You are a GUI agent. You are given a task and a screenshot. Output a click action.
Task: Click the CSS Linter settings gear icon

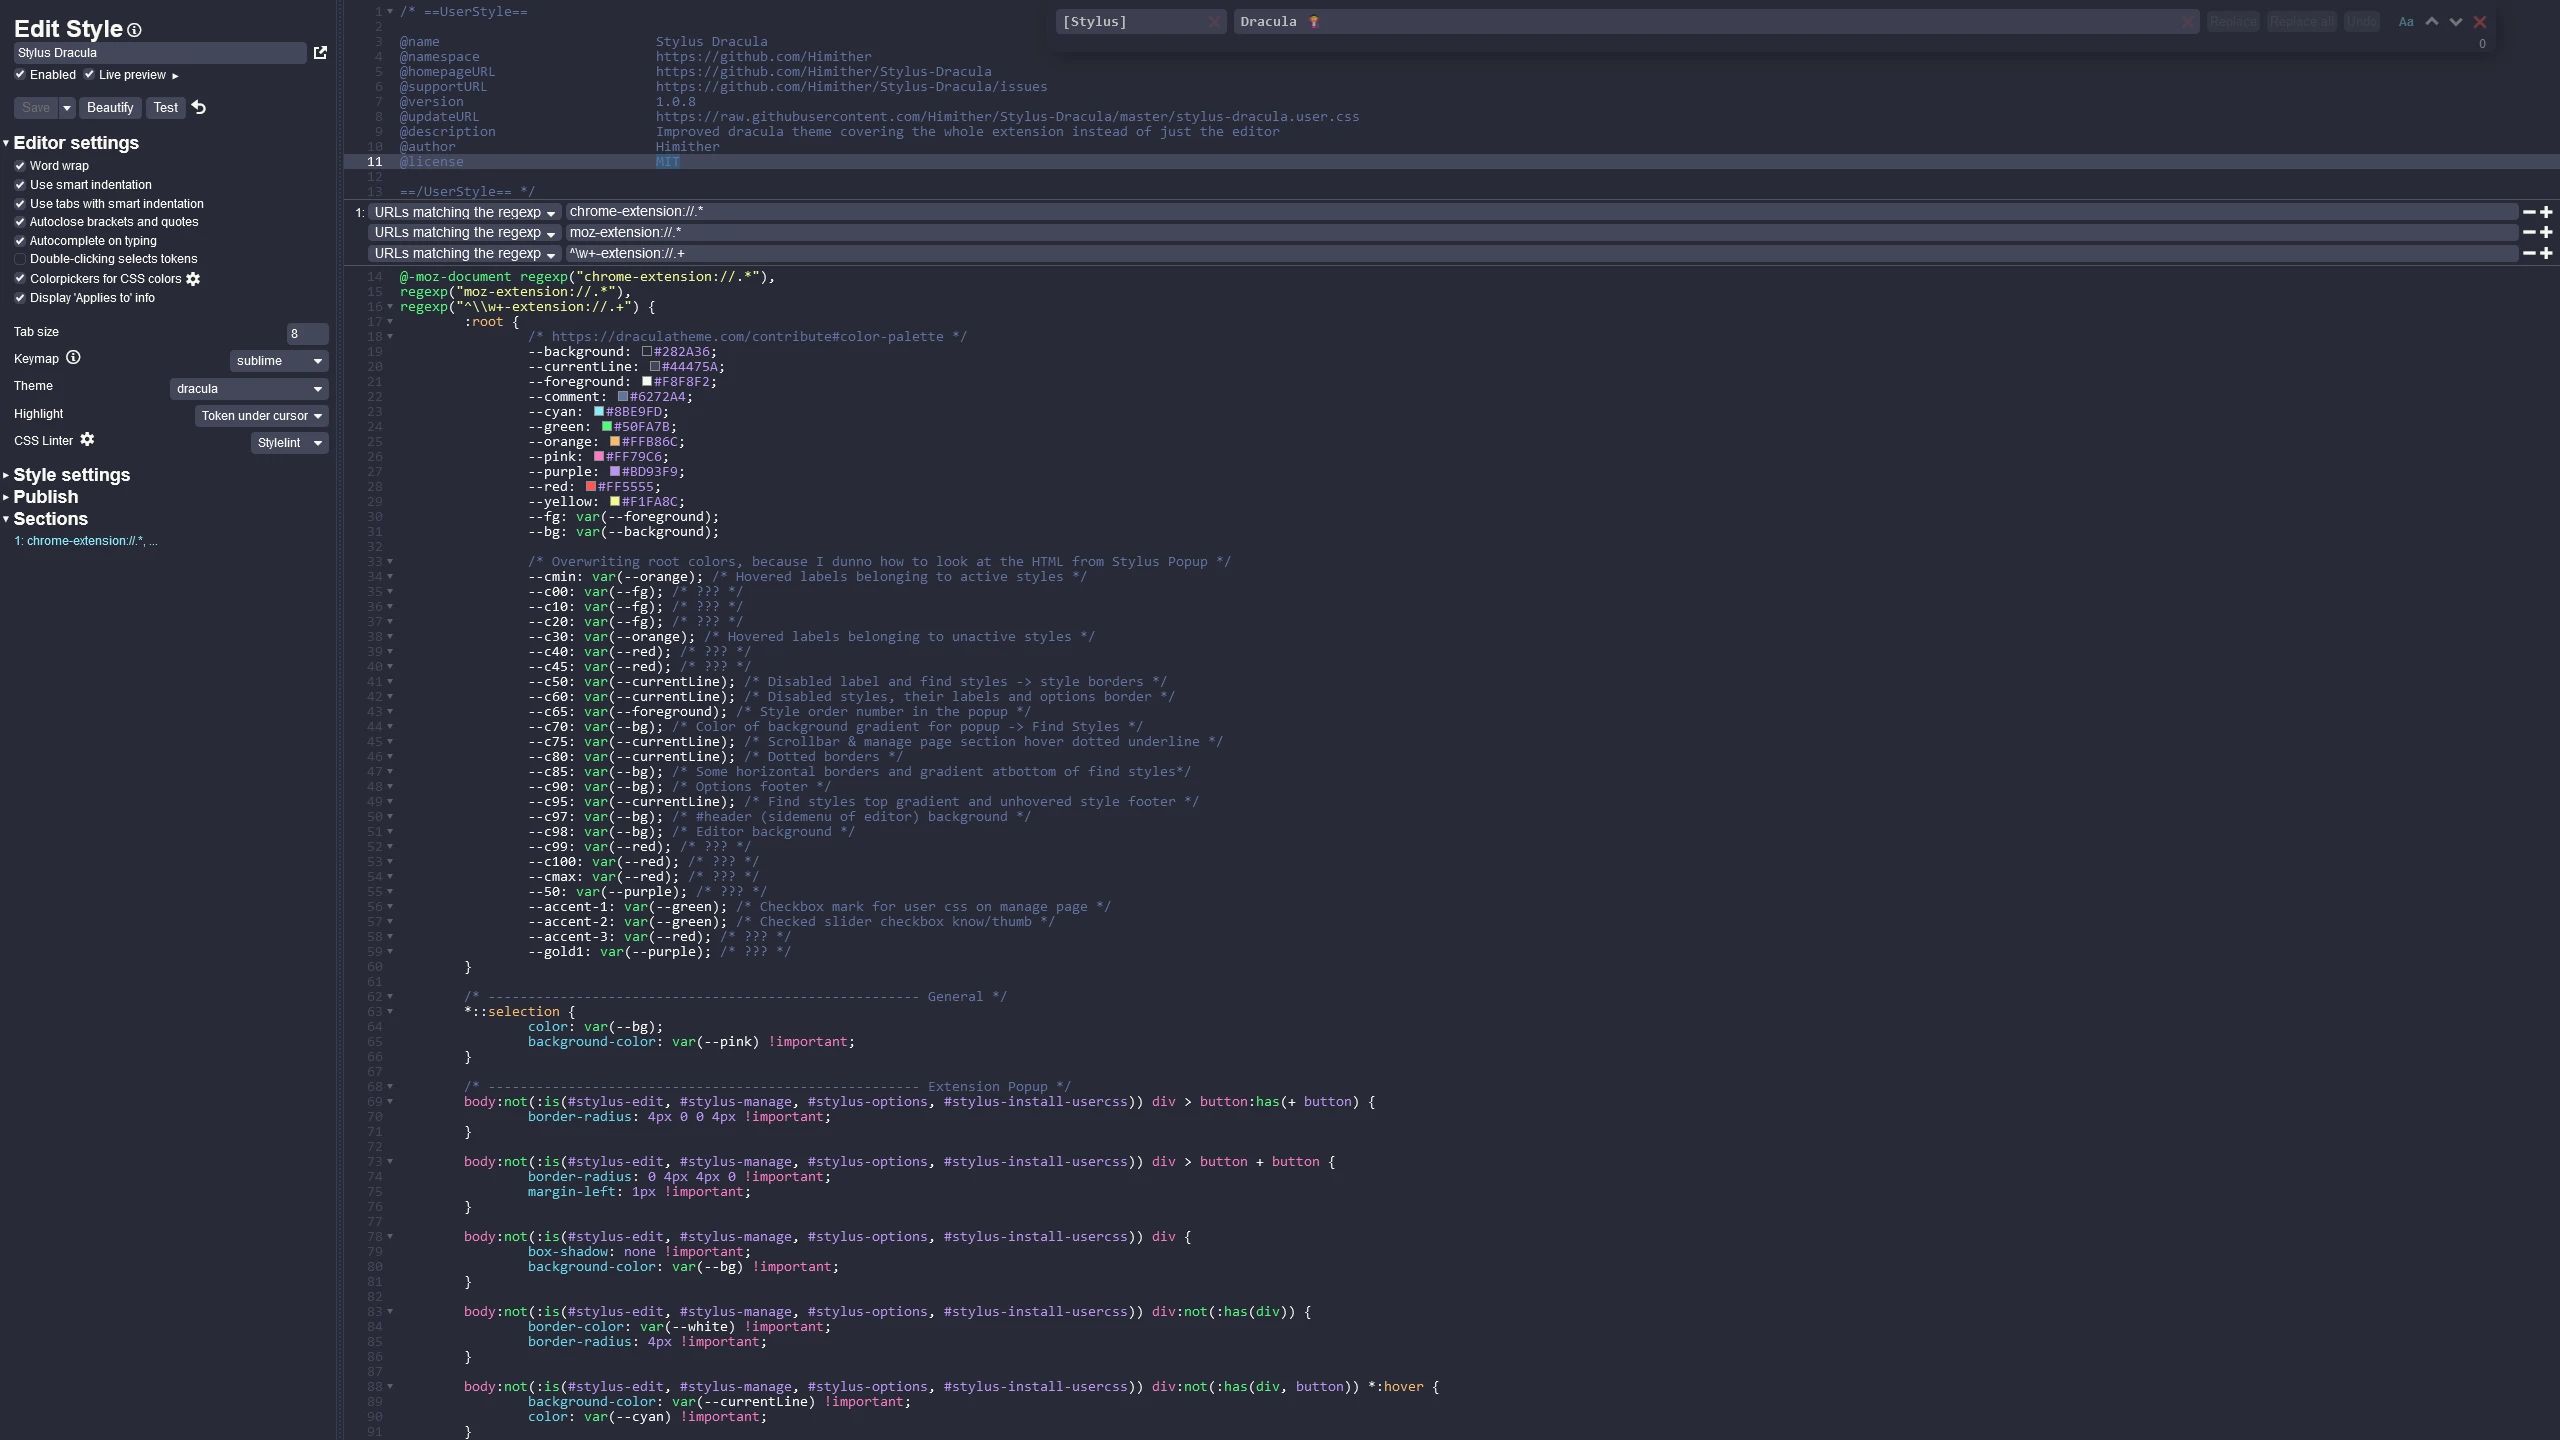point(86,440)
